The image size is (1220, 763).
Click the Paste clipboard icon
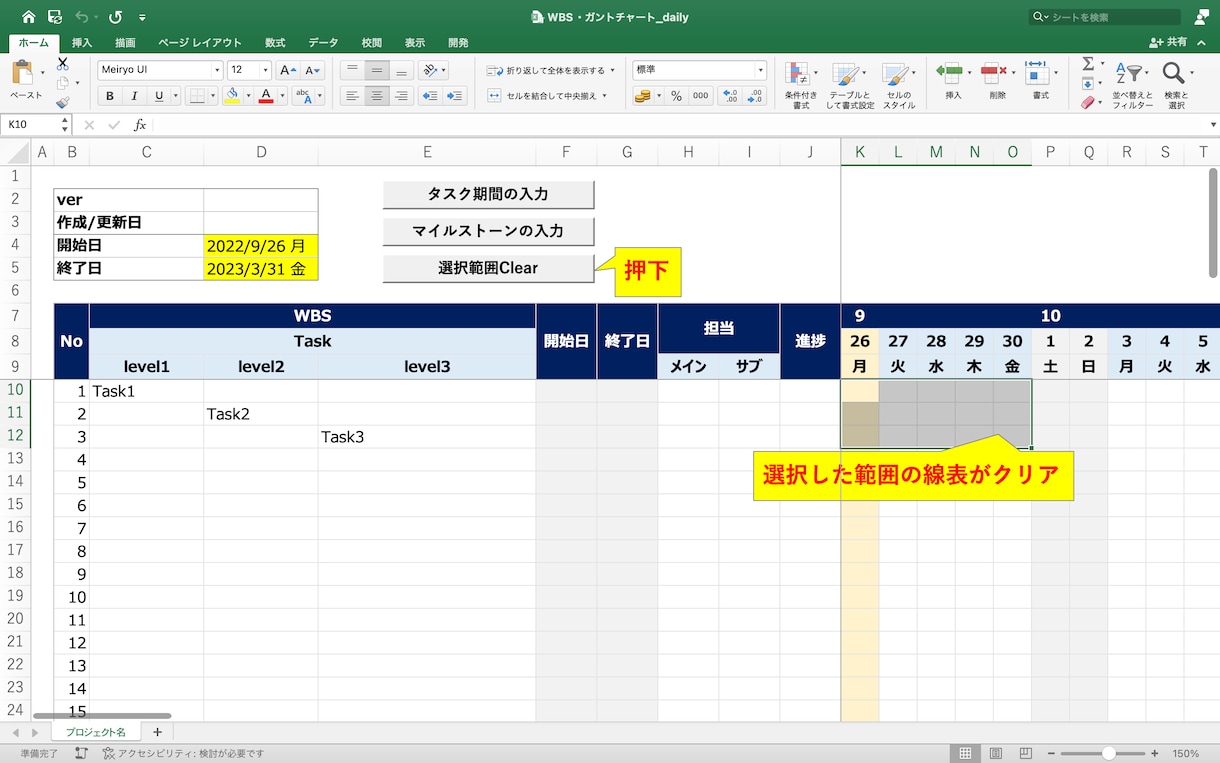pos(23,74)
